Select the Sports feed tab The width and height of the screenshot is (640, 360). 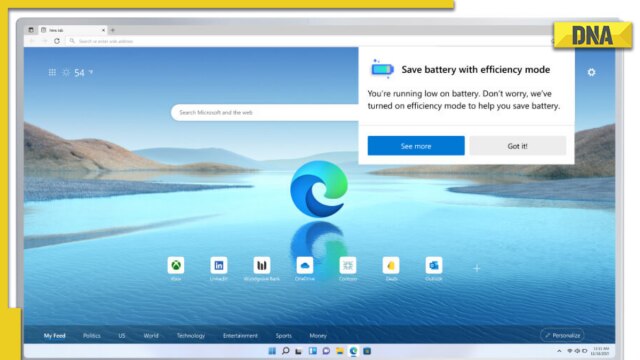[284, 336]
